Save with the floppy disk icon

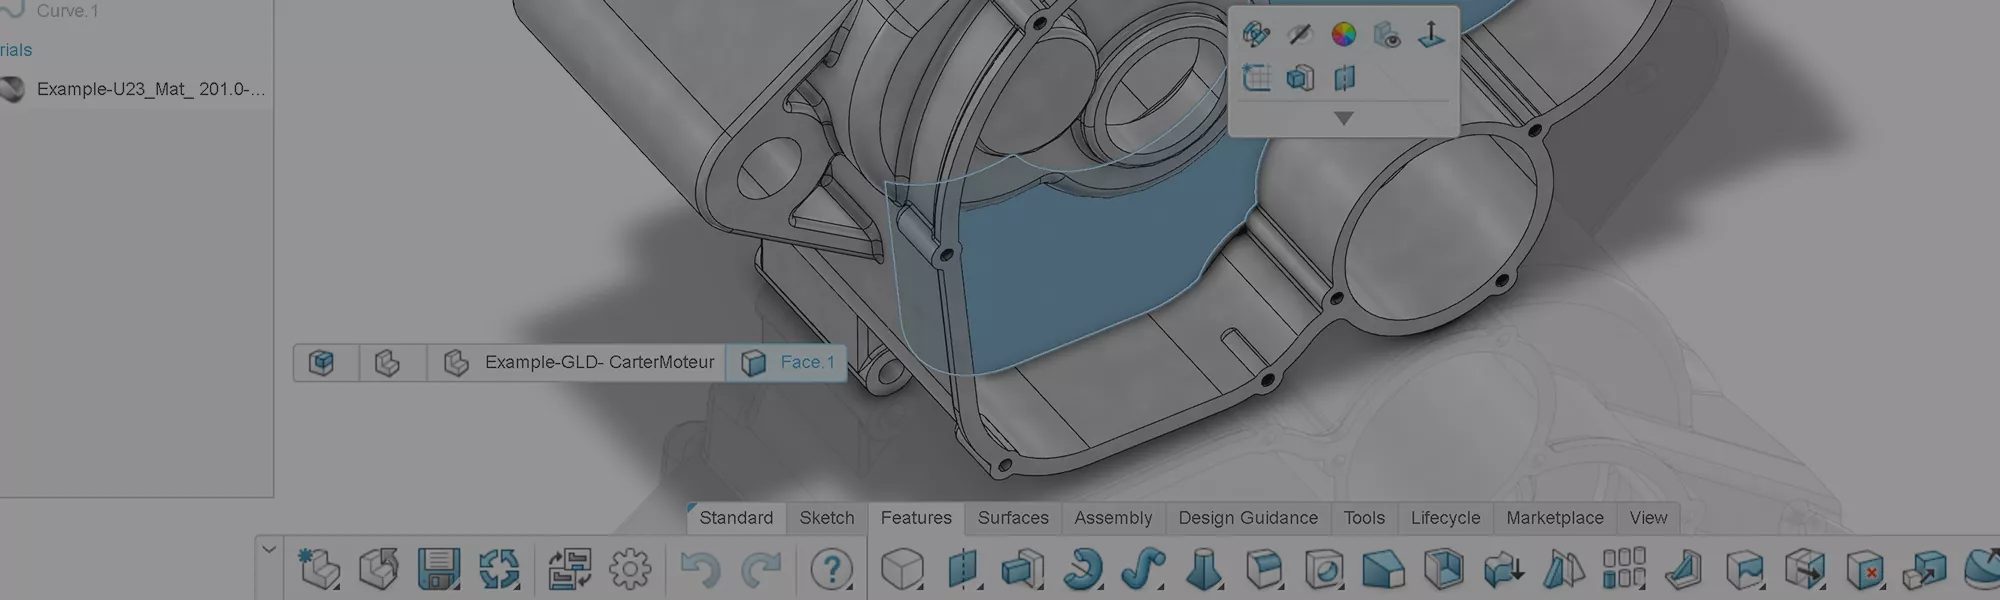439,568
